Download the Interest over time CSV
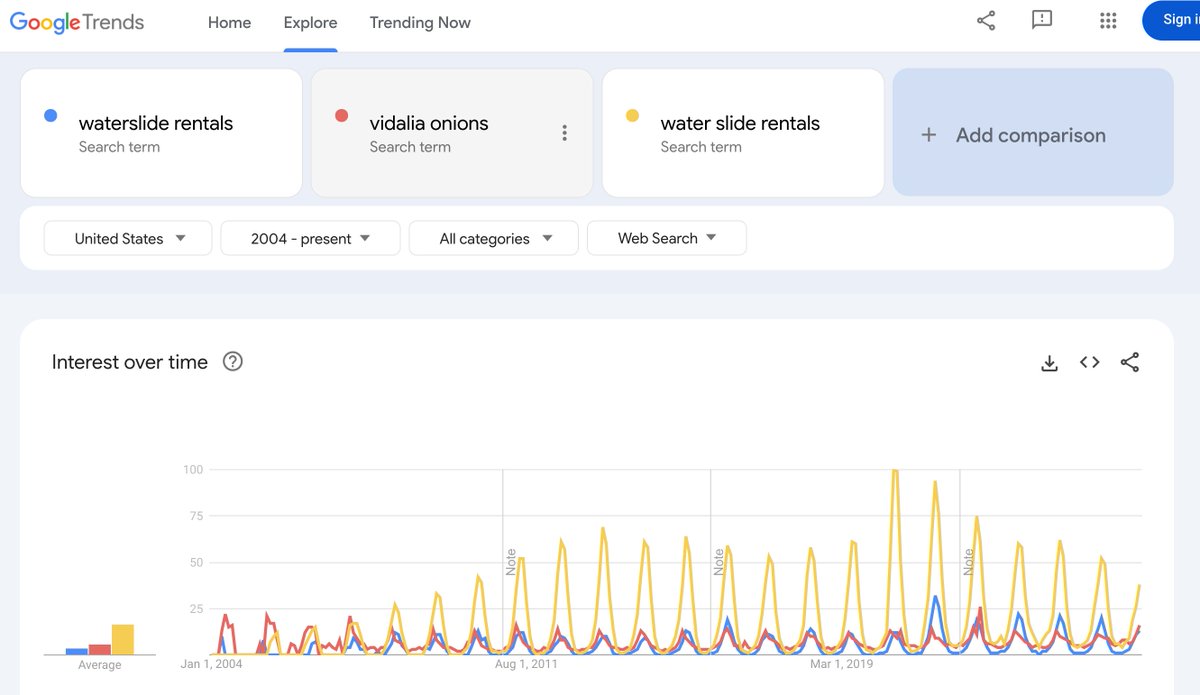This screenshot has width=1200, height=695. click(1049, 363)
